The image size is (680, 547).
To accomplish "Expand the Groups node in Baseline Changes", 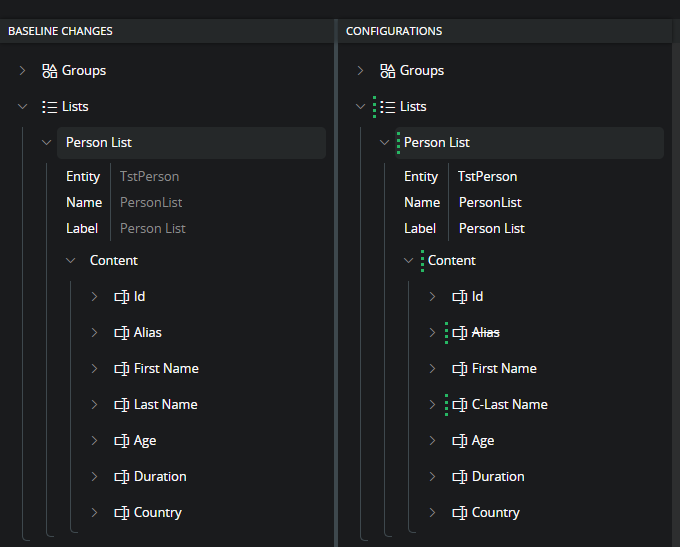I will [23, 71].
